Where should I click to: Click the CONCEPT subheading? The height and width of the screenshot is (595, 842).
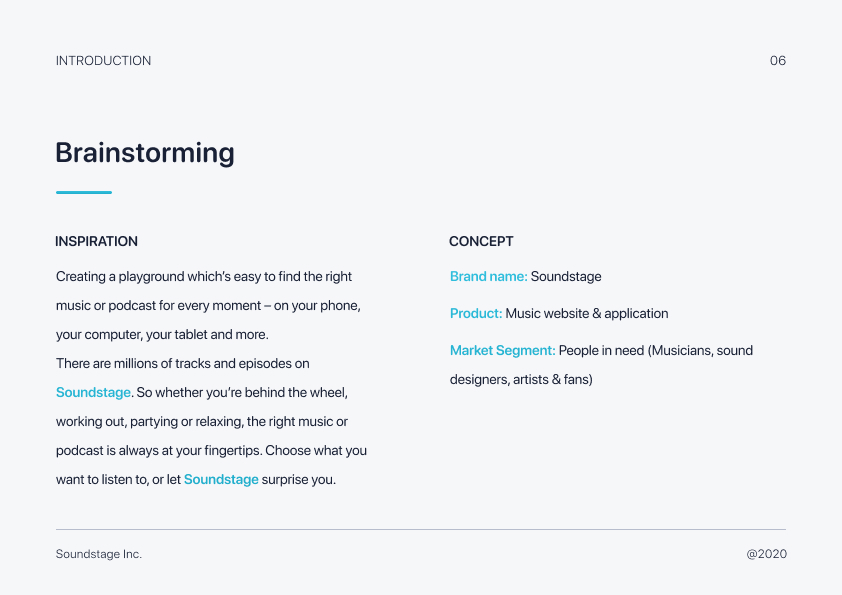pyautogui.click(x=481, y=242)
